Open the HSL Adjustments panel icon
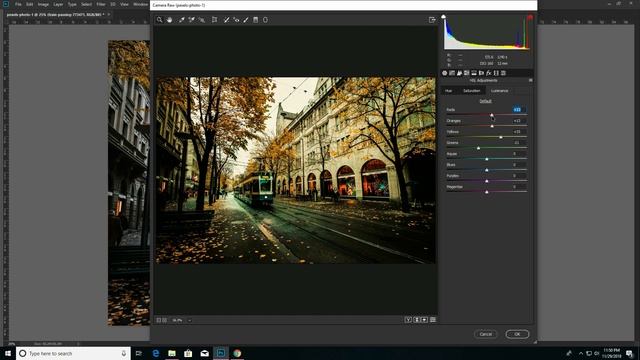The image size is (640, 360). (x=467, y=73)
